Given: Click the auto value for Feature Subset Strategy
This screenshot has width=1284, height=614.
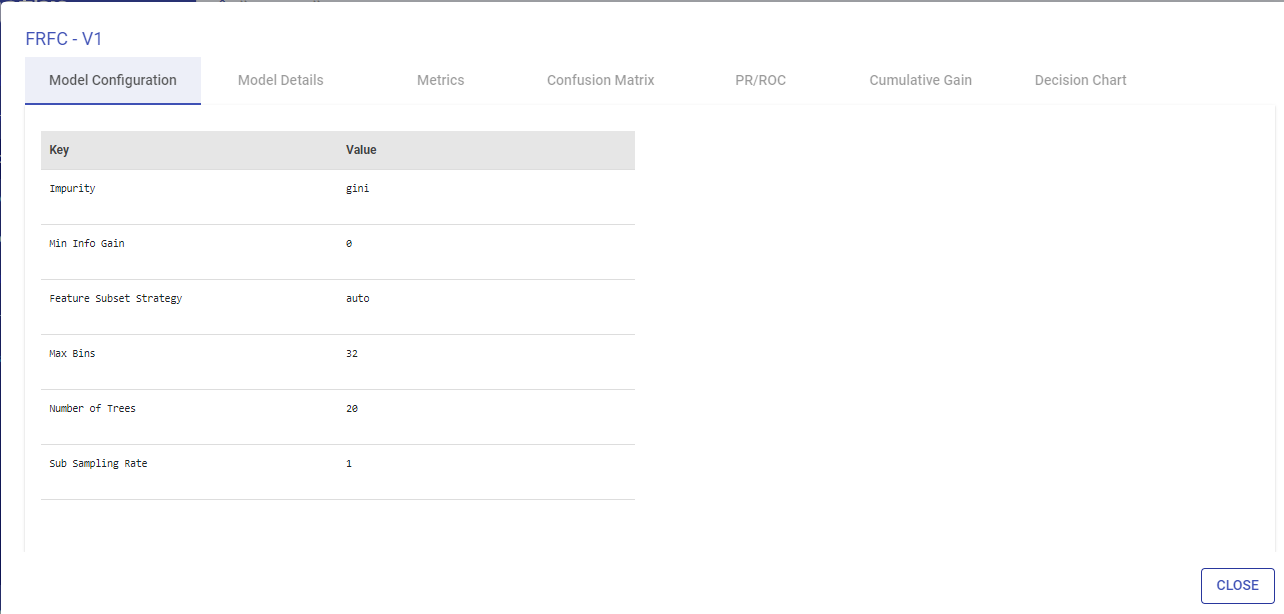Looking at the screenshot, I should (x=357, y=298).
